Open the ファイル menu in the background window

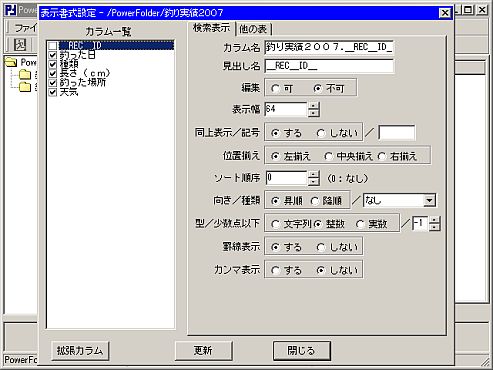click(25, 28)
